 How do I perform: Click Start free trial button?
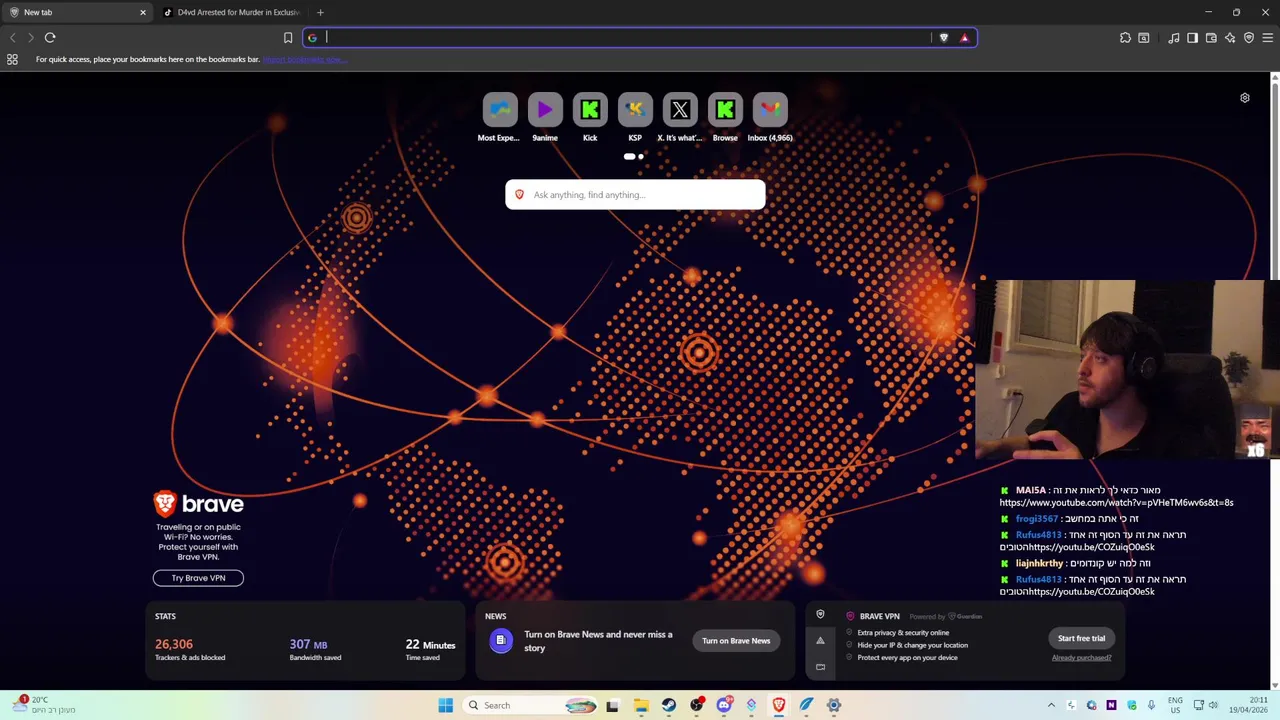(x=1082, y=638)
